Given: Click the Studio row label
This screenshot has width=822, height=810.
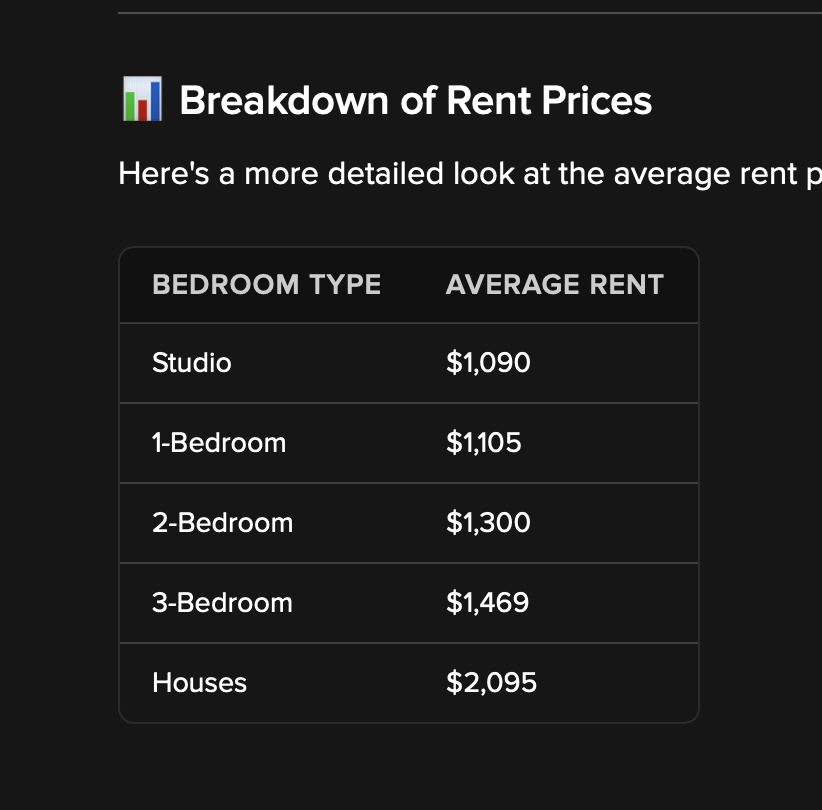Looking at the screenshot, I should [x=192, y=363].
